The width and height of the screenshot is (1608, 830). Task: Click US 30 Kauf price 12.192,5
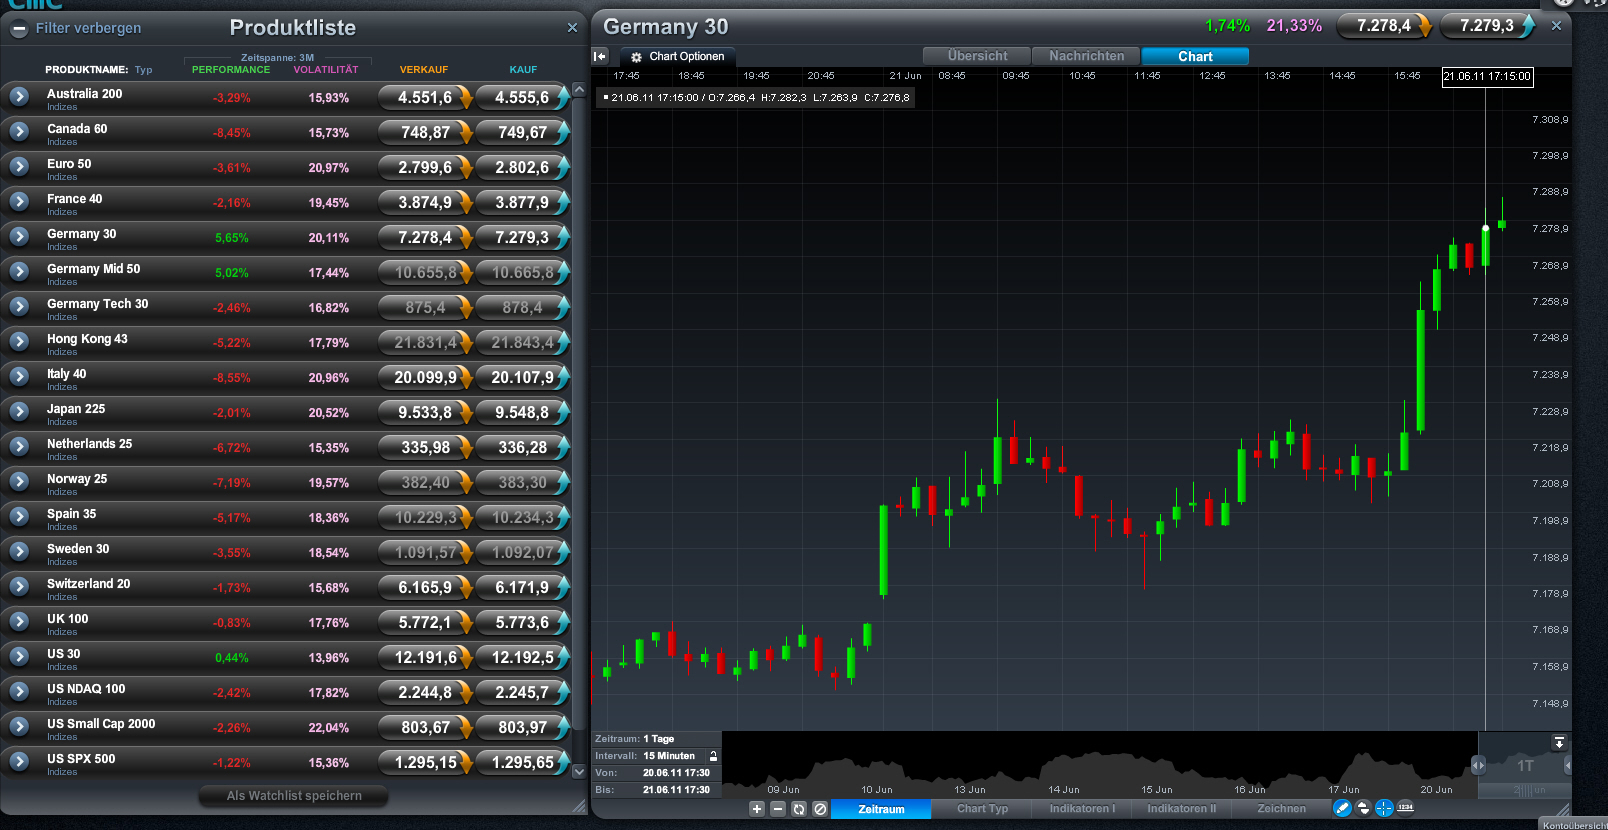522,657
